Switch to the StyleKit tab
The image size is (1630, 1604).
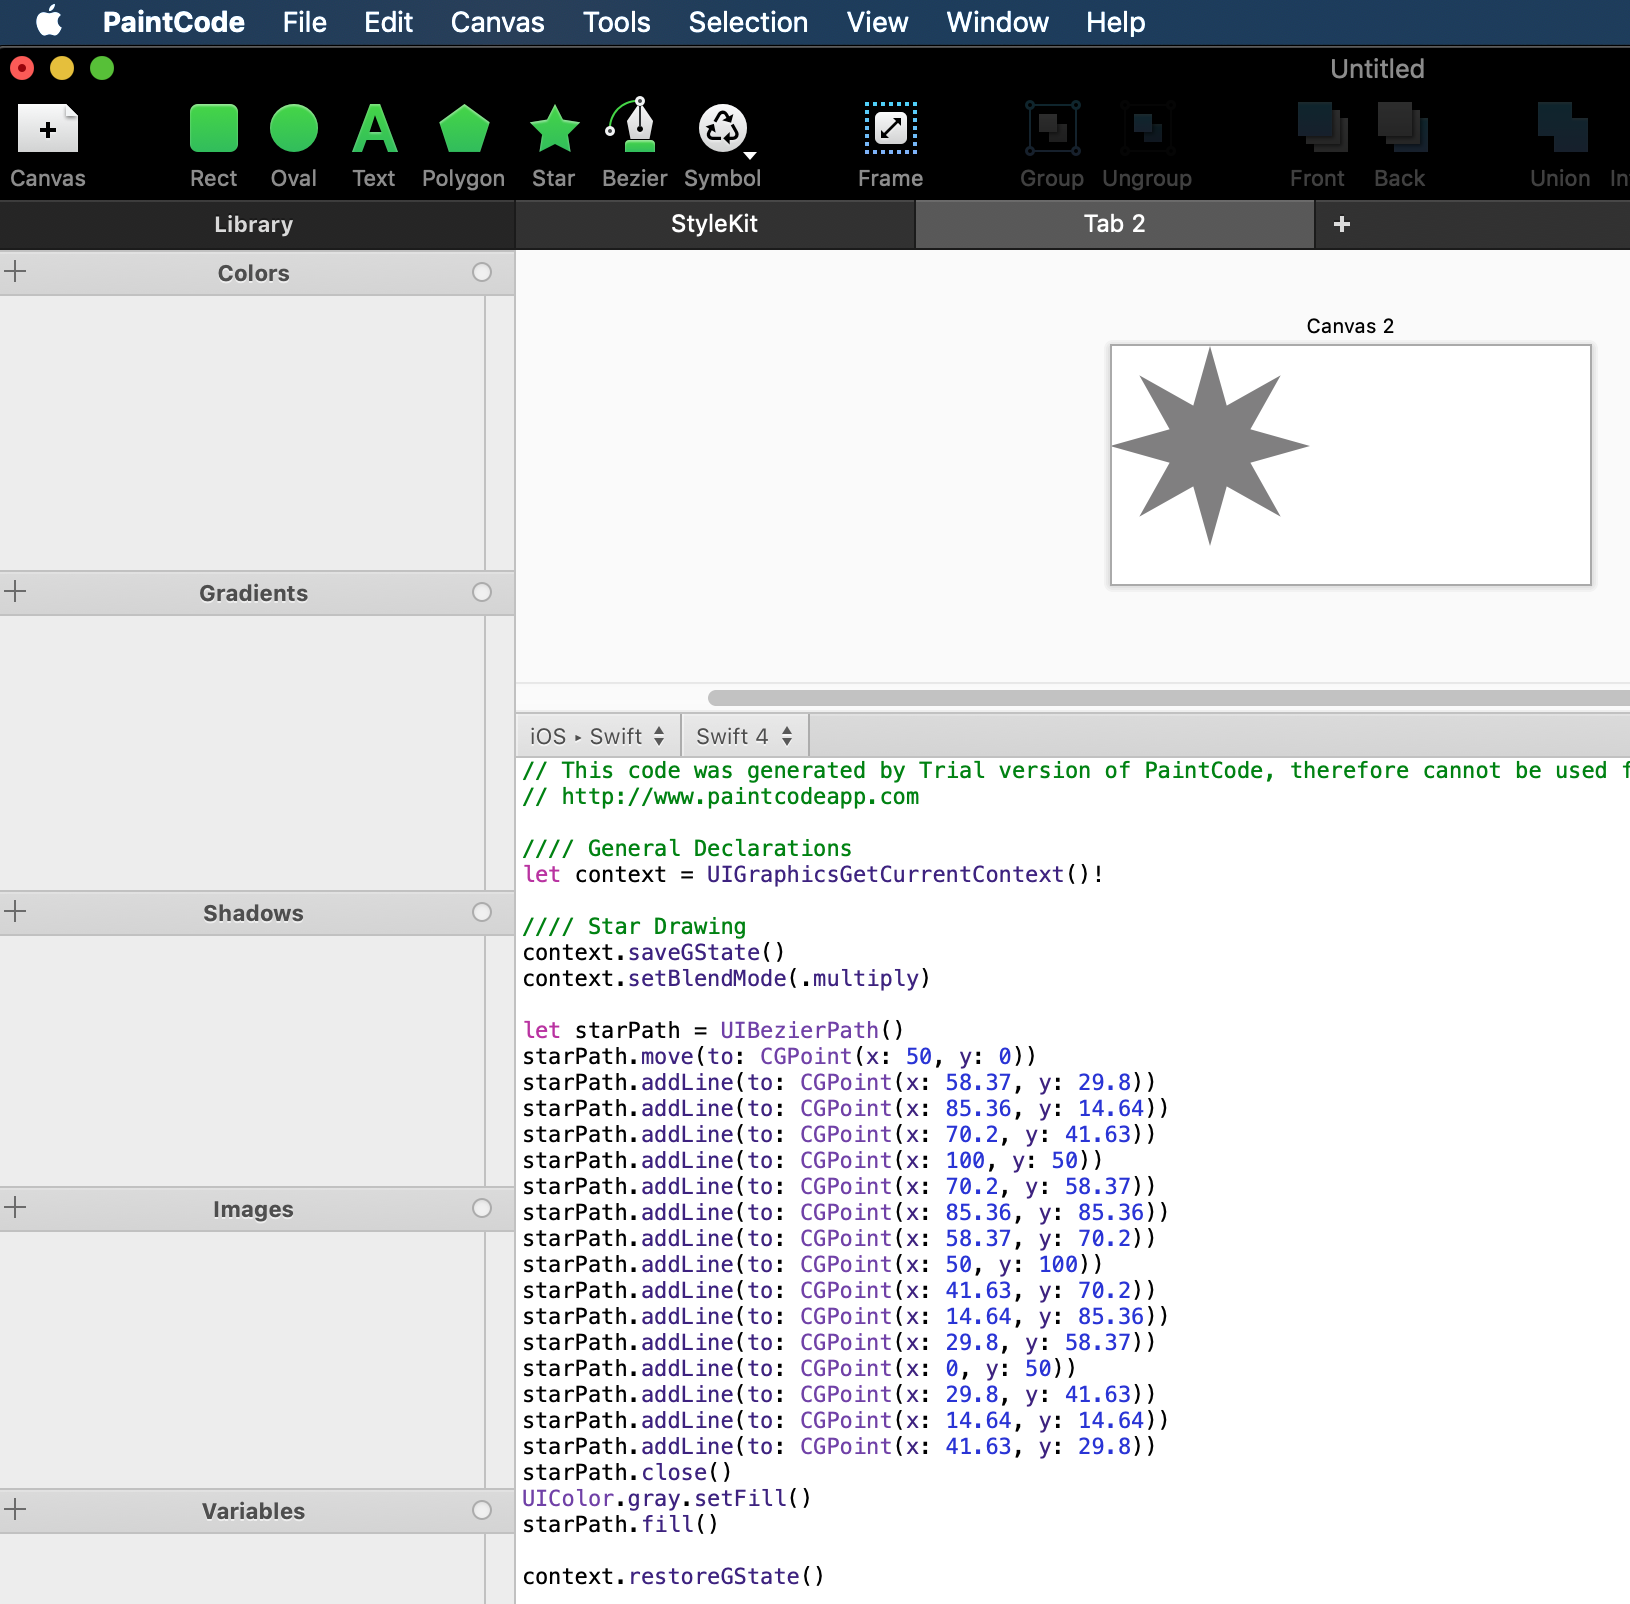tap(715, 224)
